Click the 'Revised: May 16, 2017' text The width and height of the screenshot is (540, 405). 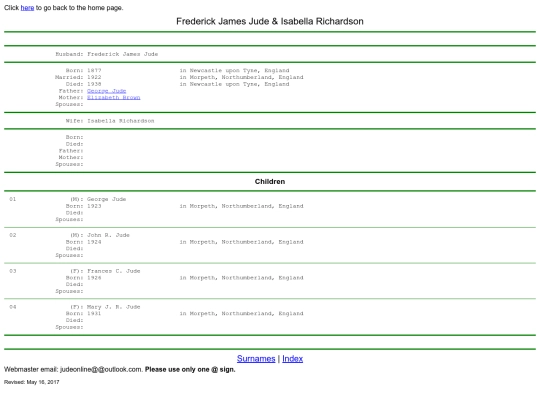[32, 382]
